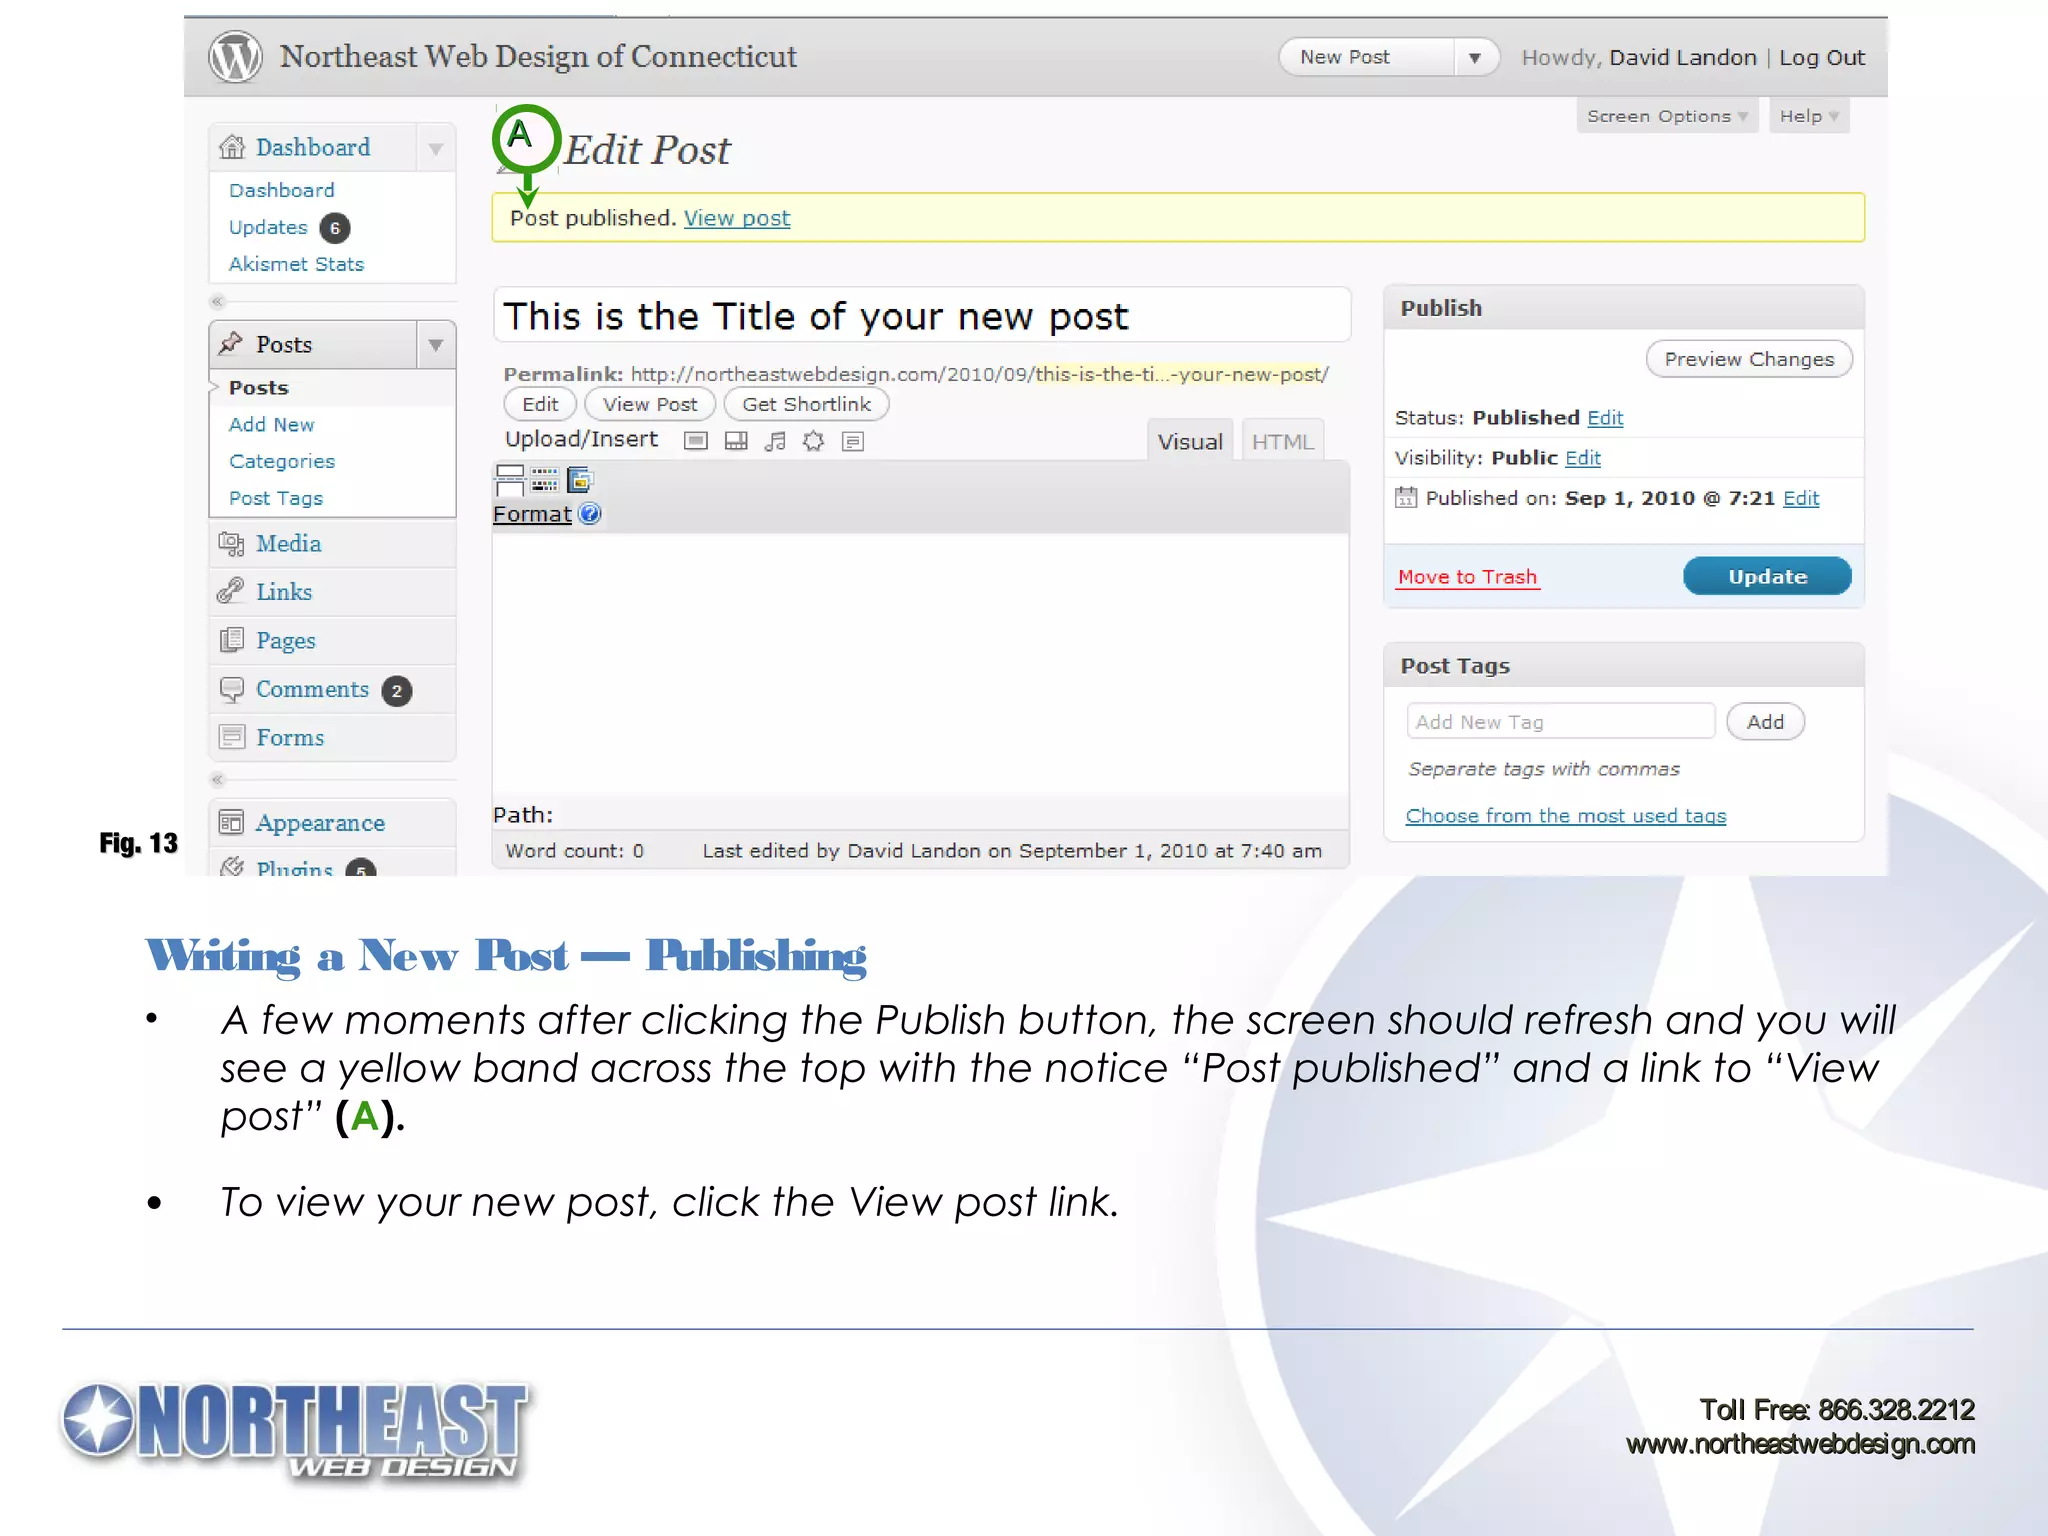Click the View Post button

coord(650,404)
